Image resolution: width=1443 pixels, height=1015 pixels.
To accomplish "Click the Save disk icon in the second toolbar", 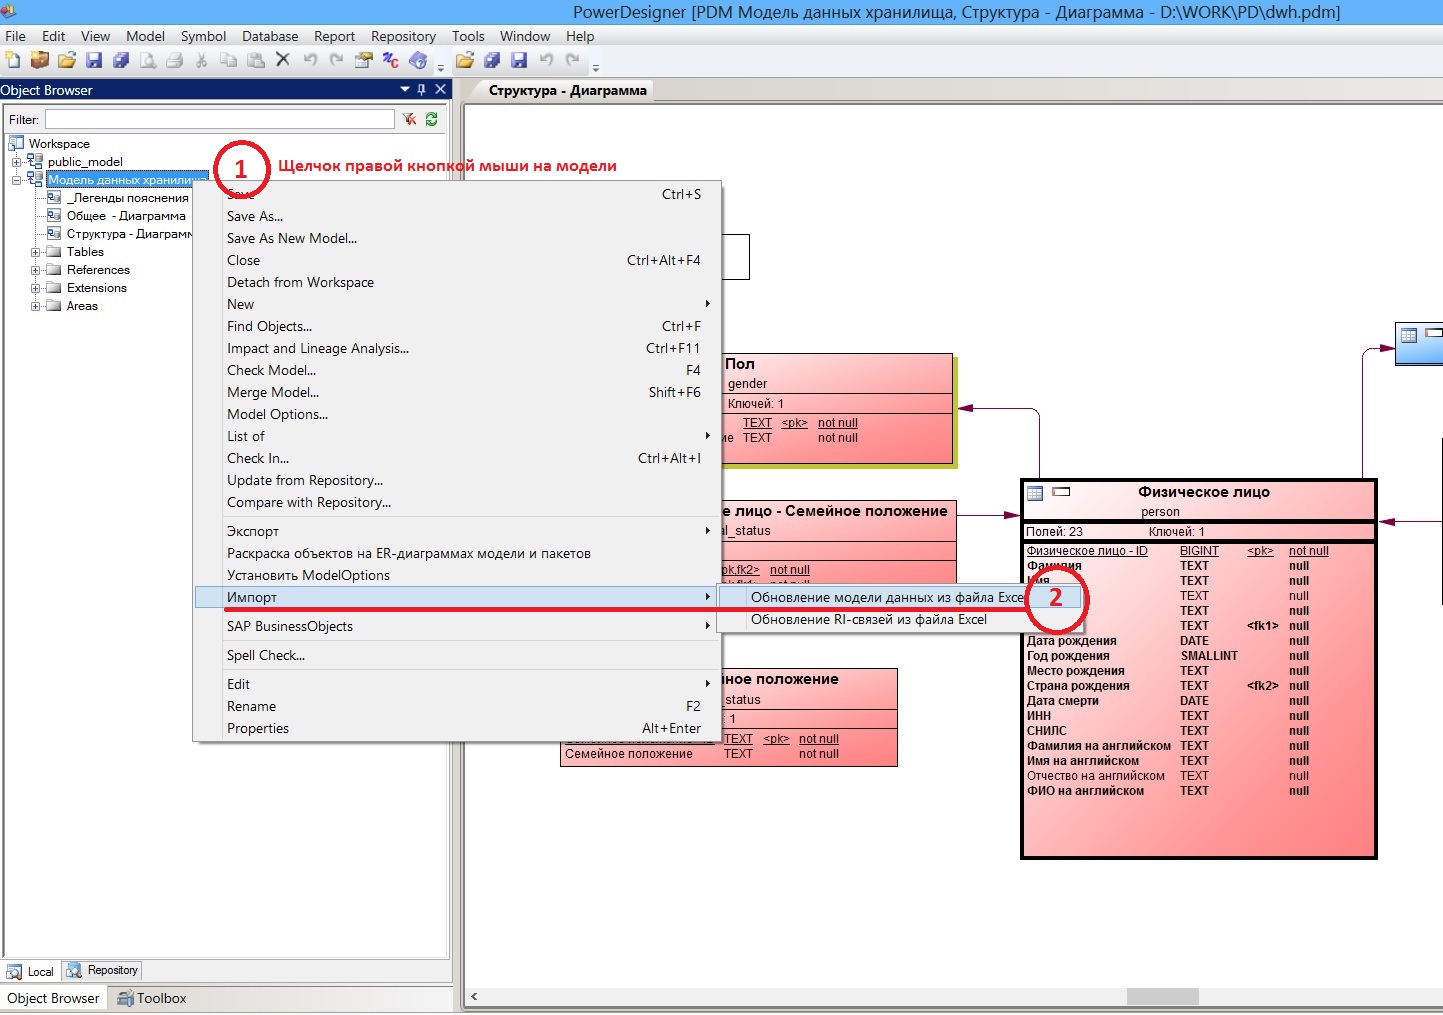I will 519,60.
